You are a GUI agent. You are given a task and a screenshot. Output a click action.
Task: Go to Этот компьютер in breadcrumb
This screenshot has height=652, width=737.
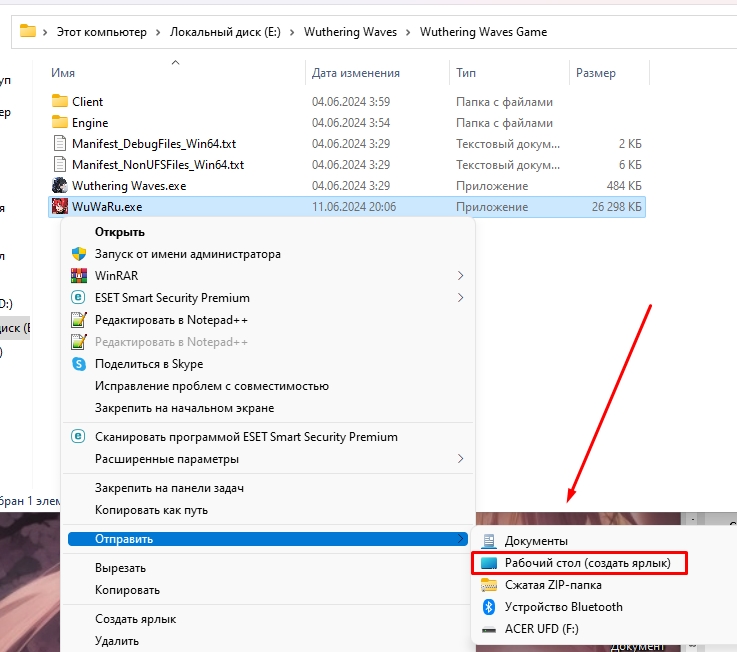point(102,32)
